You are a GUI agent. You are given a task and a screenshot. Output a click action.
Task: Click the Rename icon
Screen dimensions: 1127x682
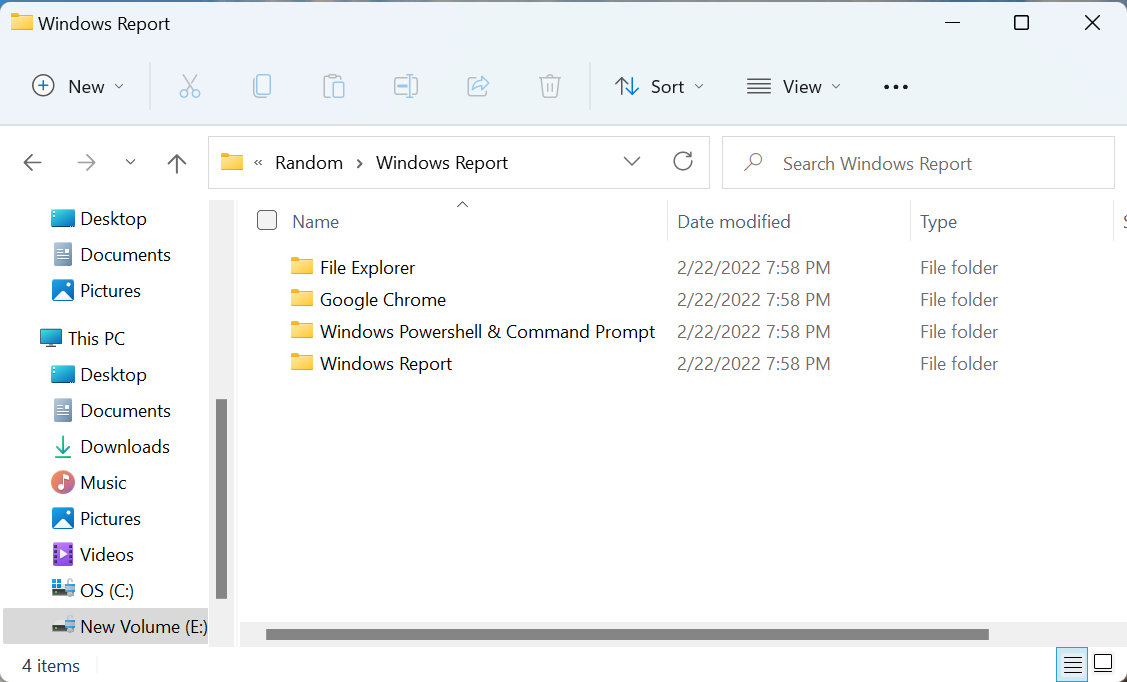click(406, 86)
